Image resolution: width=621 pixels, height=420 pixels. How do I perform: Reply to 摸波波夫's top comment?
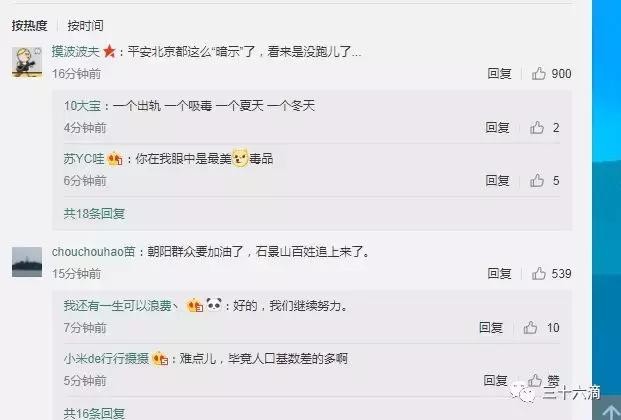[x=499, y=74]
